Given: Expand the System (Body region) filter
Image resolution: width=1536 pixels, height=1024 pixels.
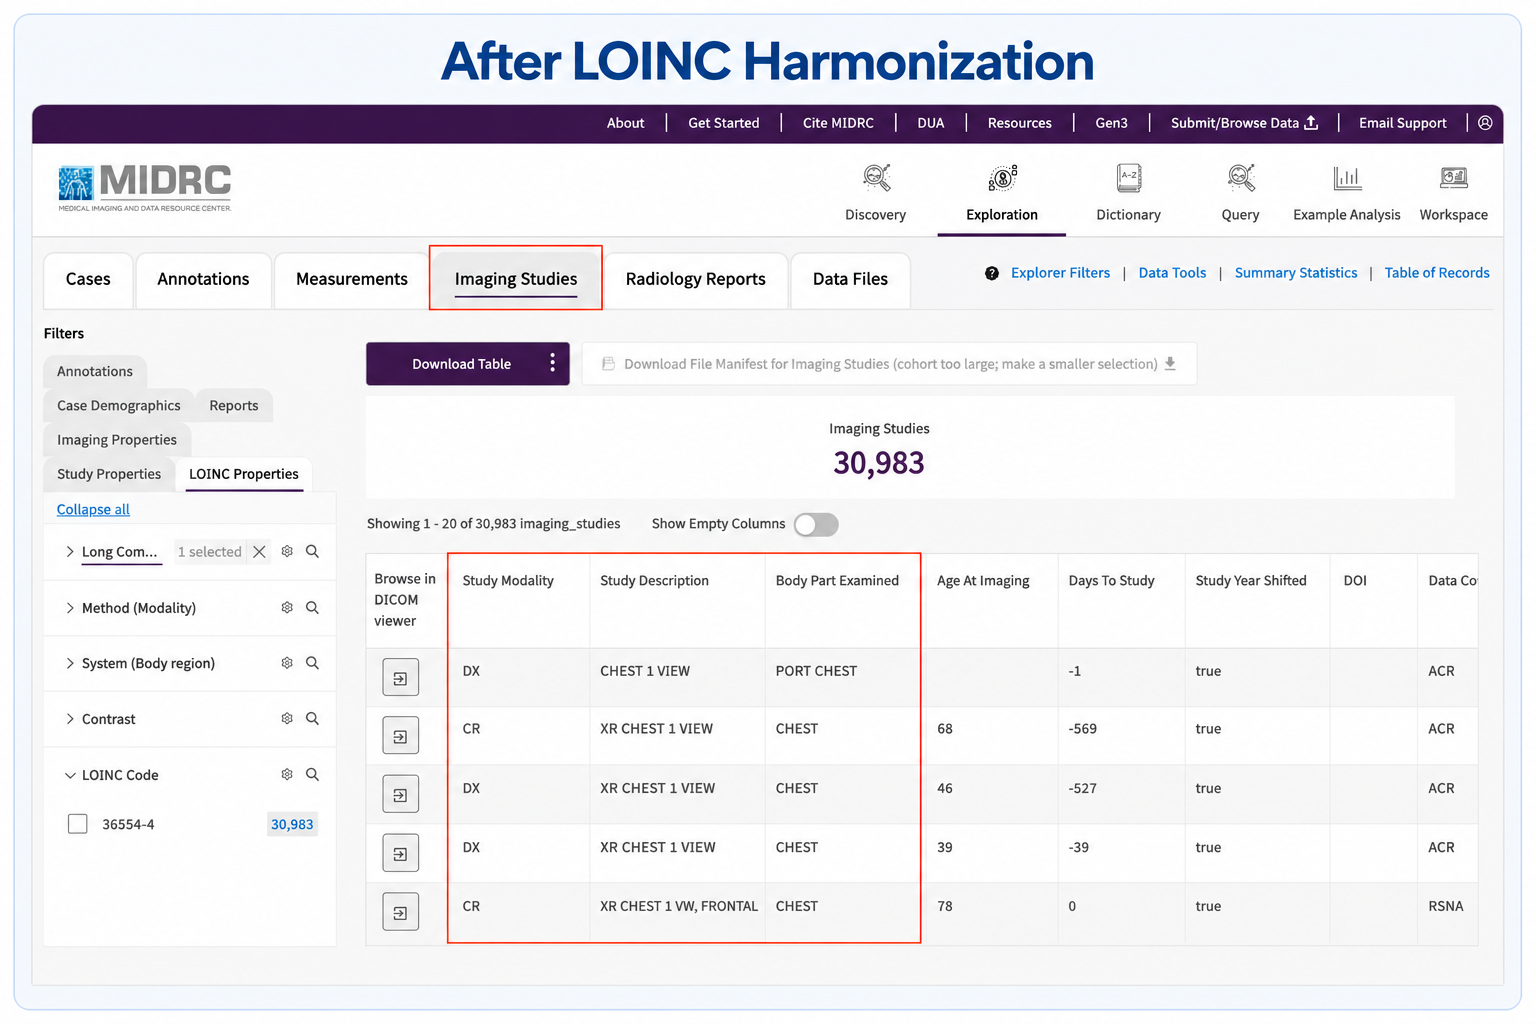Looking at the screenshot, I should click(x=70, y=663).
